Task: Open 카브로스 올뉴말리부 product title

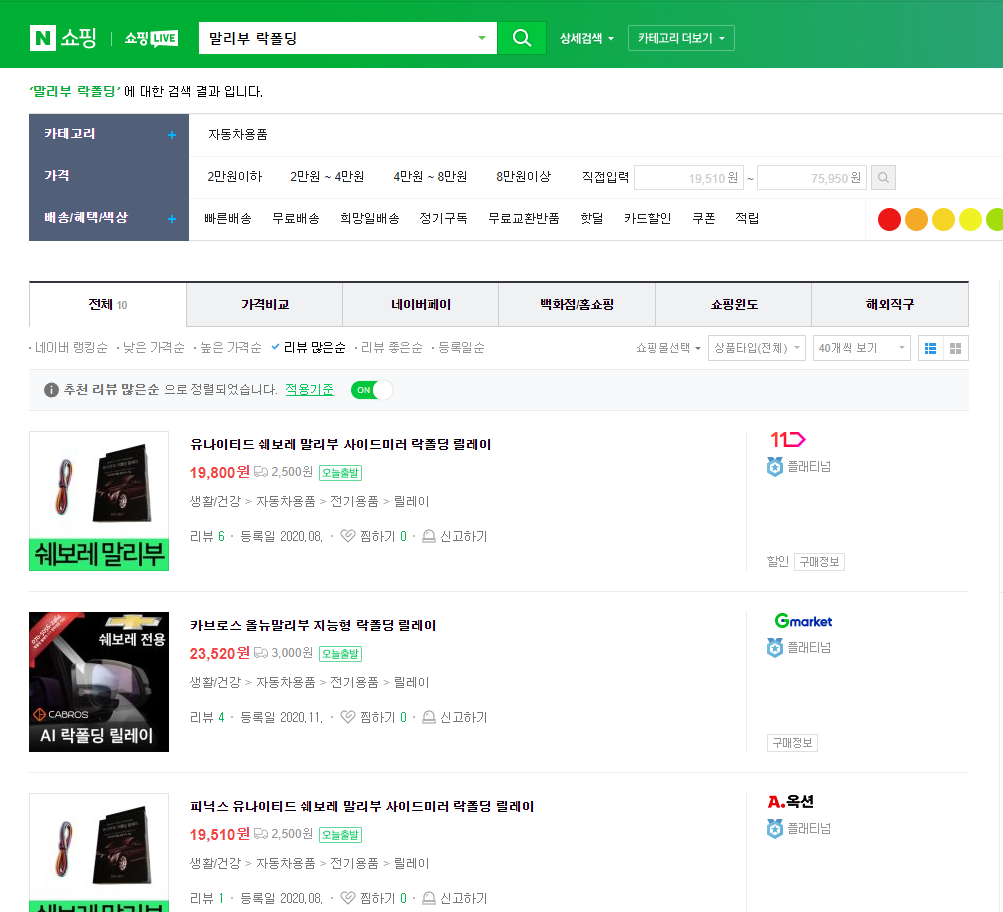Action: tap(313, 625)
